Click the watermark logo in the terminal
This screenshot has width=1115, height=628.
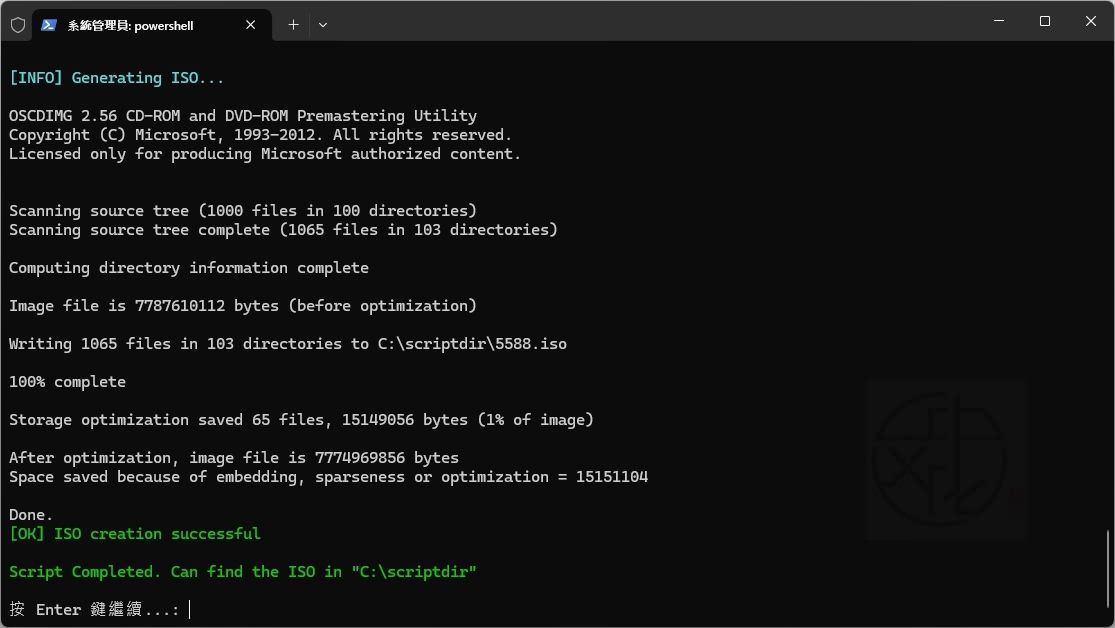point(946,460)
